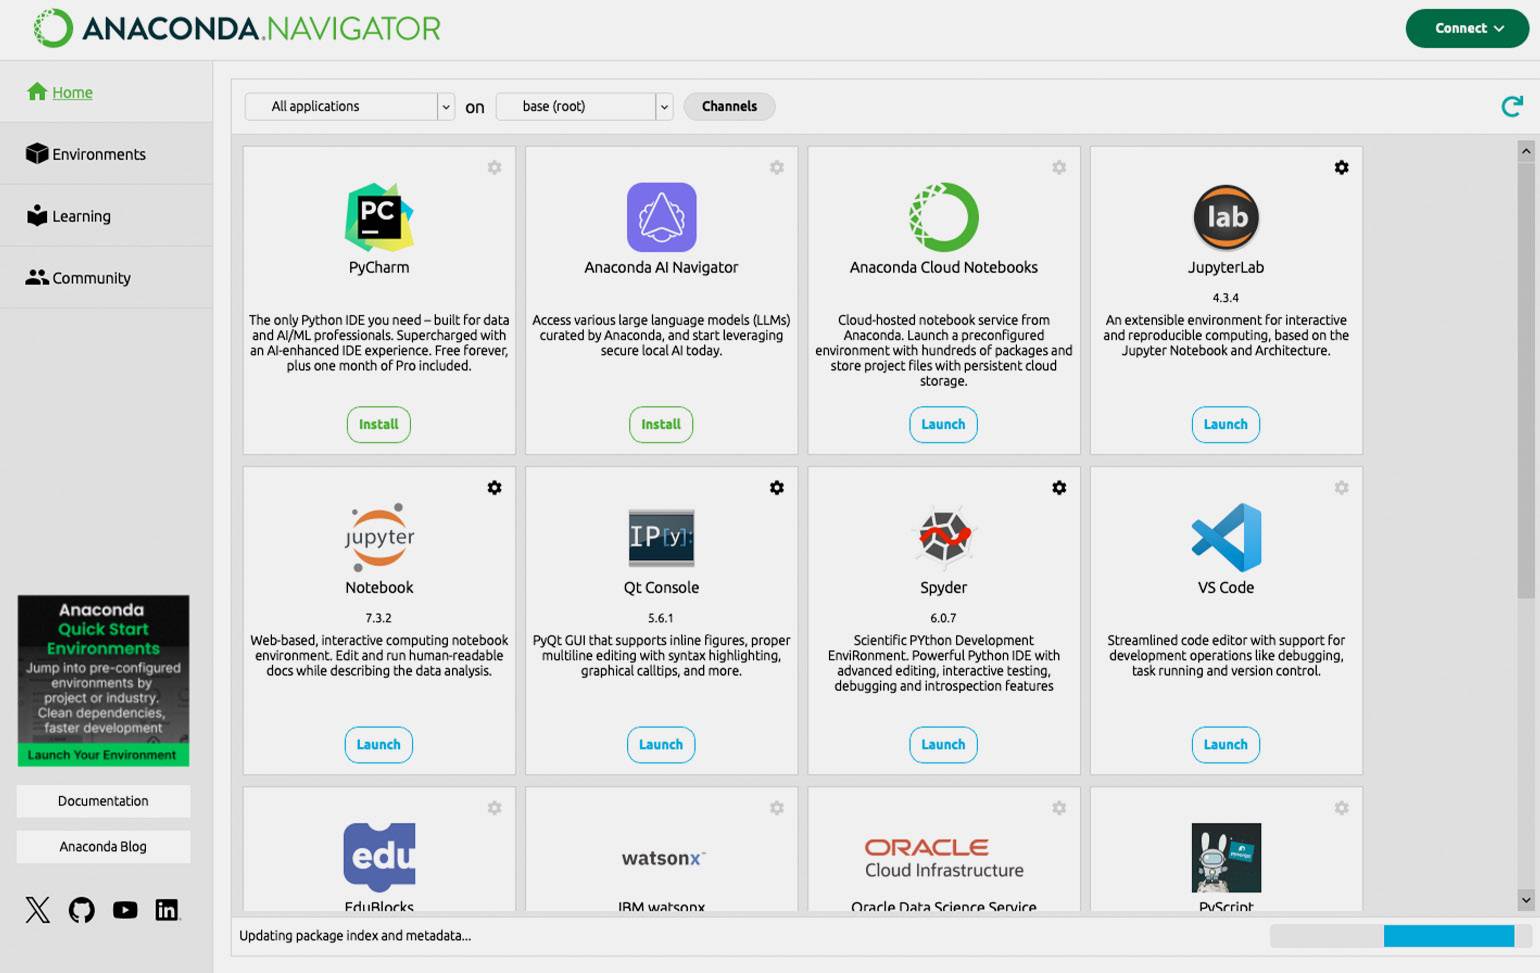Screen dimensions: 1540x973
Task: Open the JupyterLab settings gear
Action: pyautogui.click(x=1341, y=168)
